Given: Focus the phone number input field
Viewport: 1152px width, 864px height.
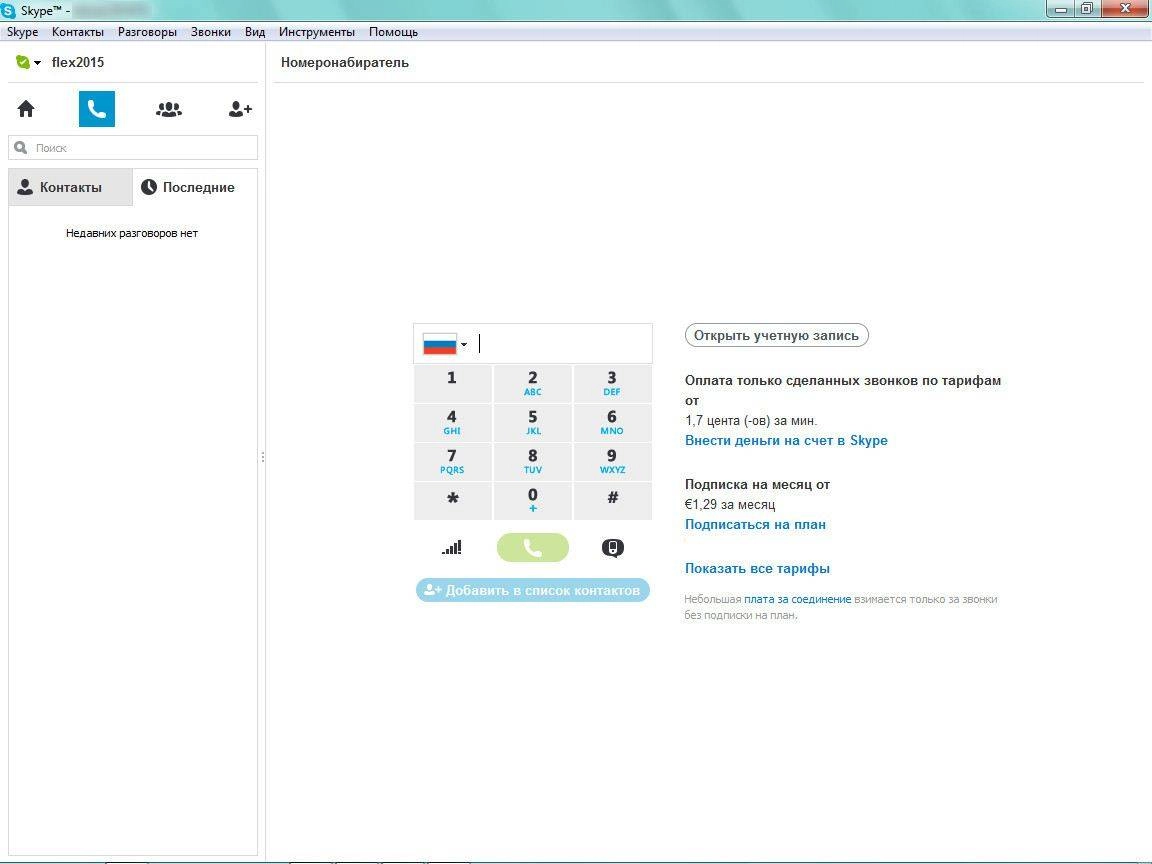Looking at the screenshot, I should 562,344.
